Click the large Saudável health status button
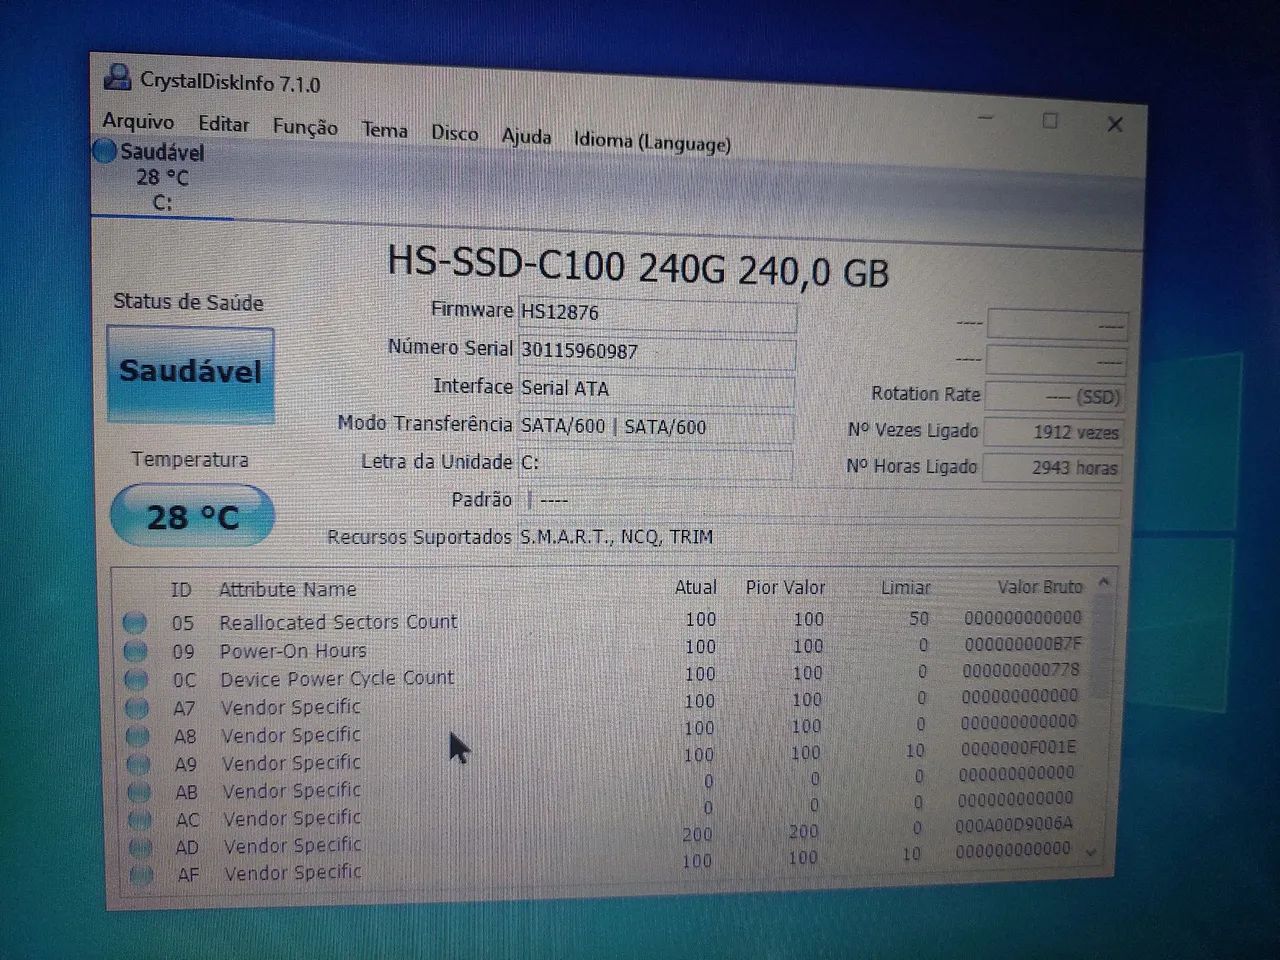This screenshot has width=1280, height=960. click(x=190, y=373)
